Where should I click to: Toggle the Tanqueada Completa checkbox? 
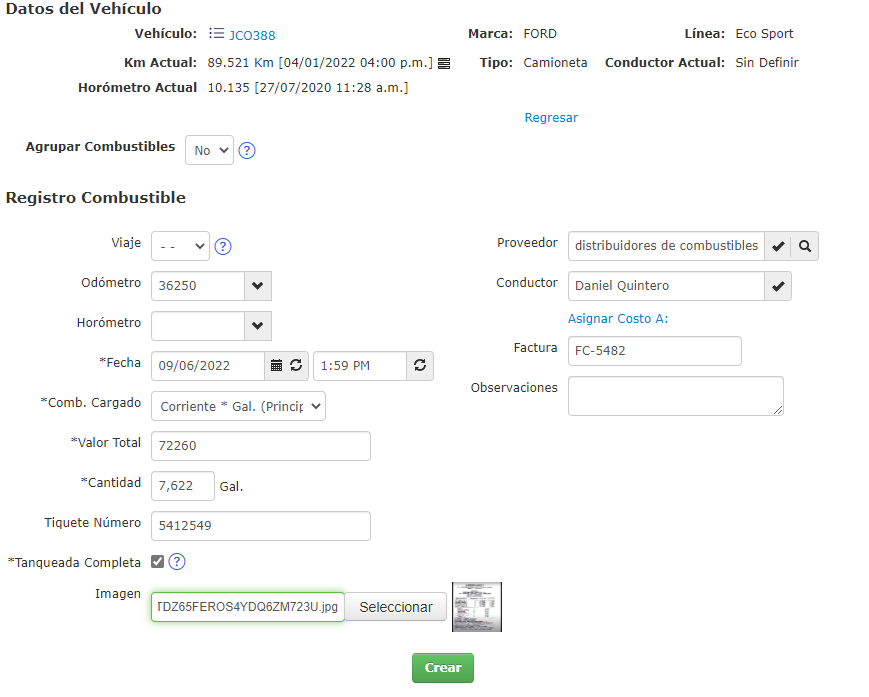tap(157, 562)
